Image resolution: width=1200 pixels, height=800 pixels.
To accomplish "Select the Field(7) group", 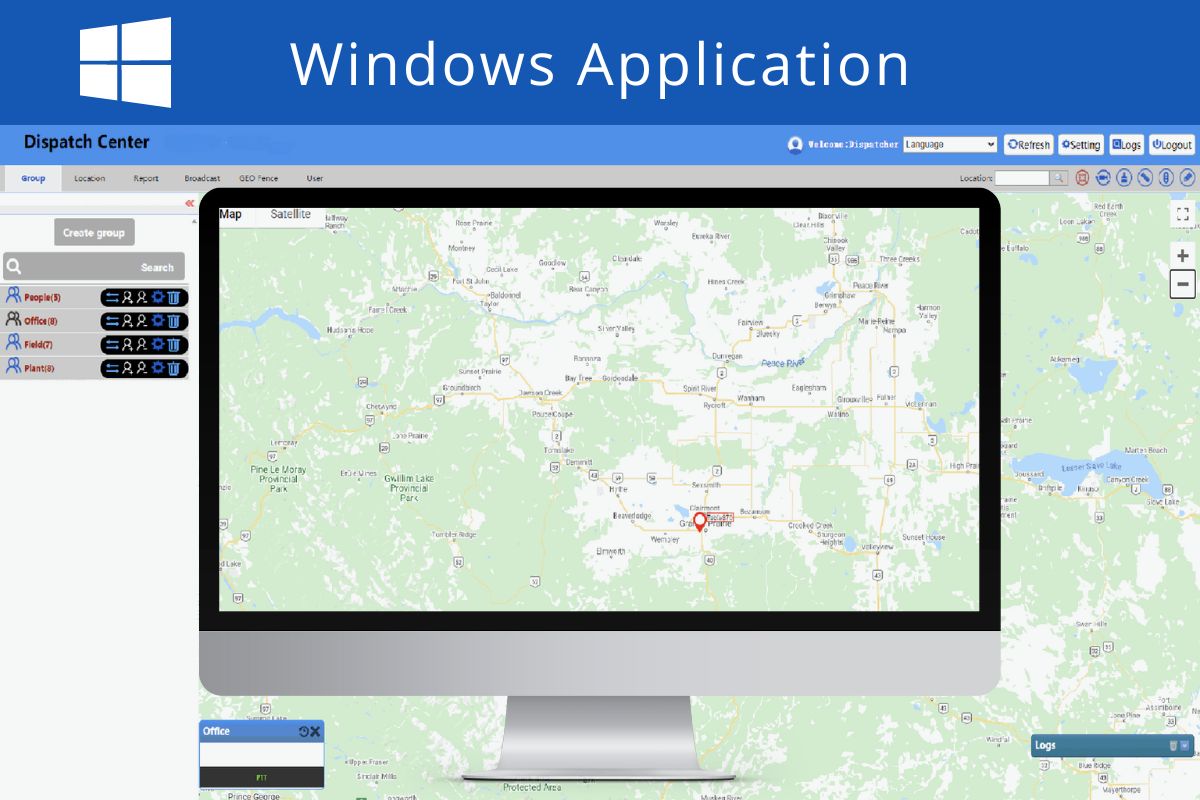I will click(x=38, y=345).
